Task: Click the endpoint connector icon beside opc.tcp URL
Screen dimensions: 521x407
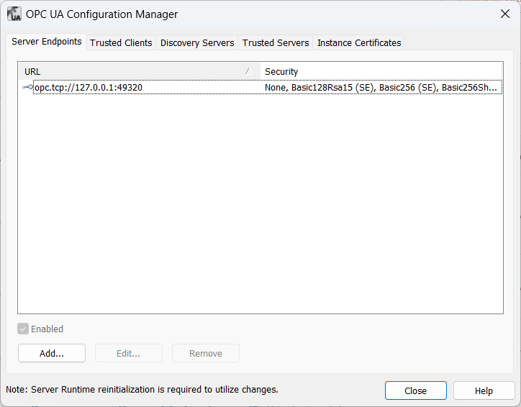Action: click(28, 87)
